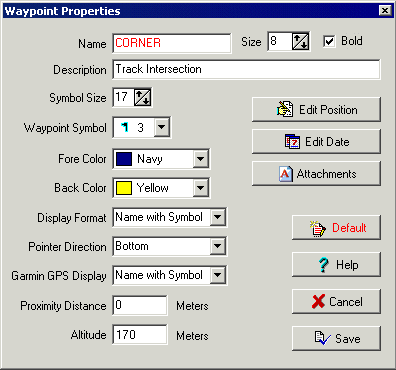This screenshot has width=396, height=370.
Task: Click the Edit Date calendar icon
Action: [x=292, y=142]
